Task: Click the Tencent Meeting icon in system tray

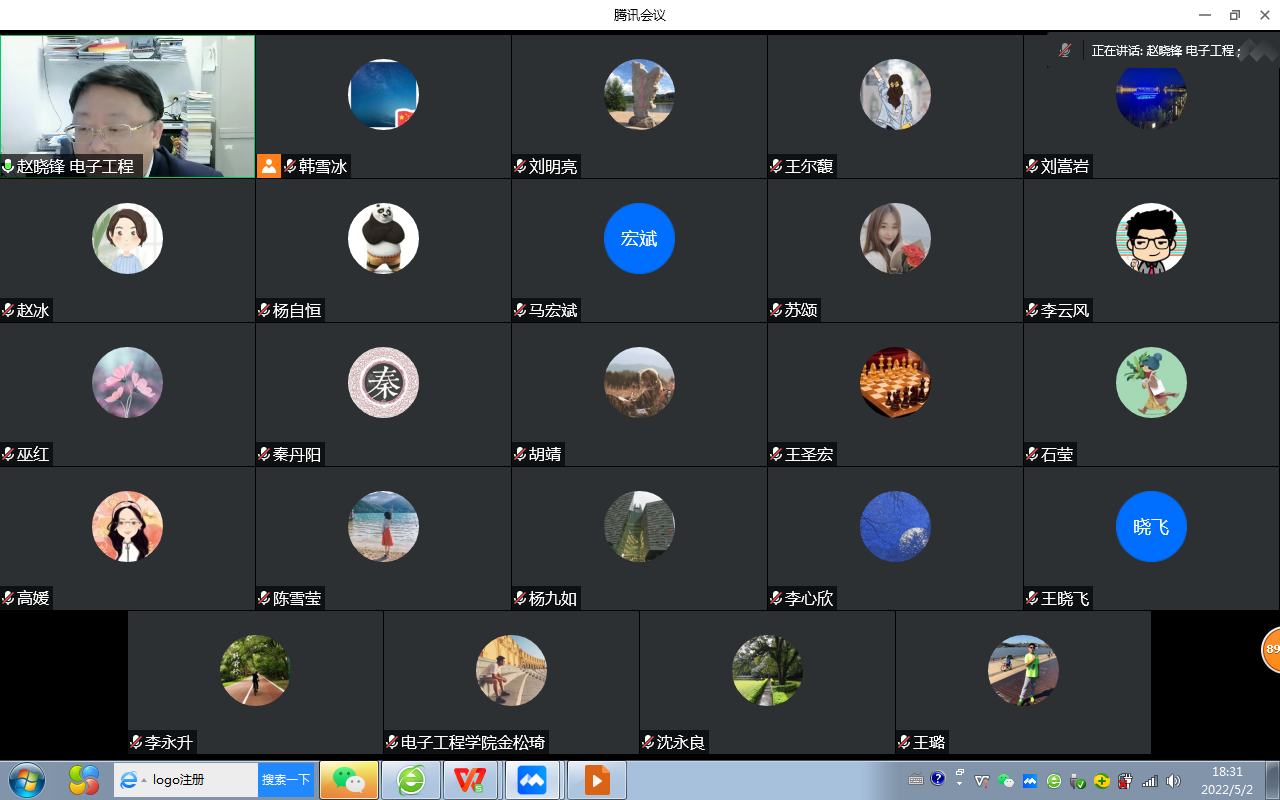Action: point(1029,781)
